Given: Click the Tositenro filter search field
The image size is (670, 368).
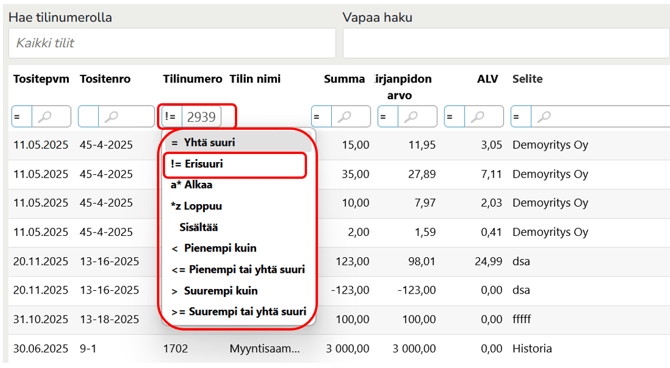Looking at the screenshot, I should click(126, 117).
